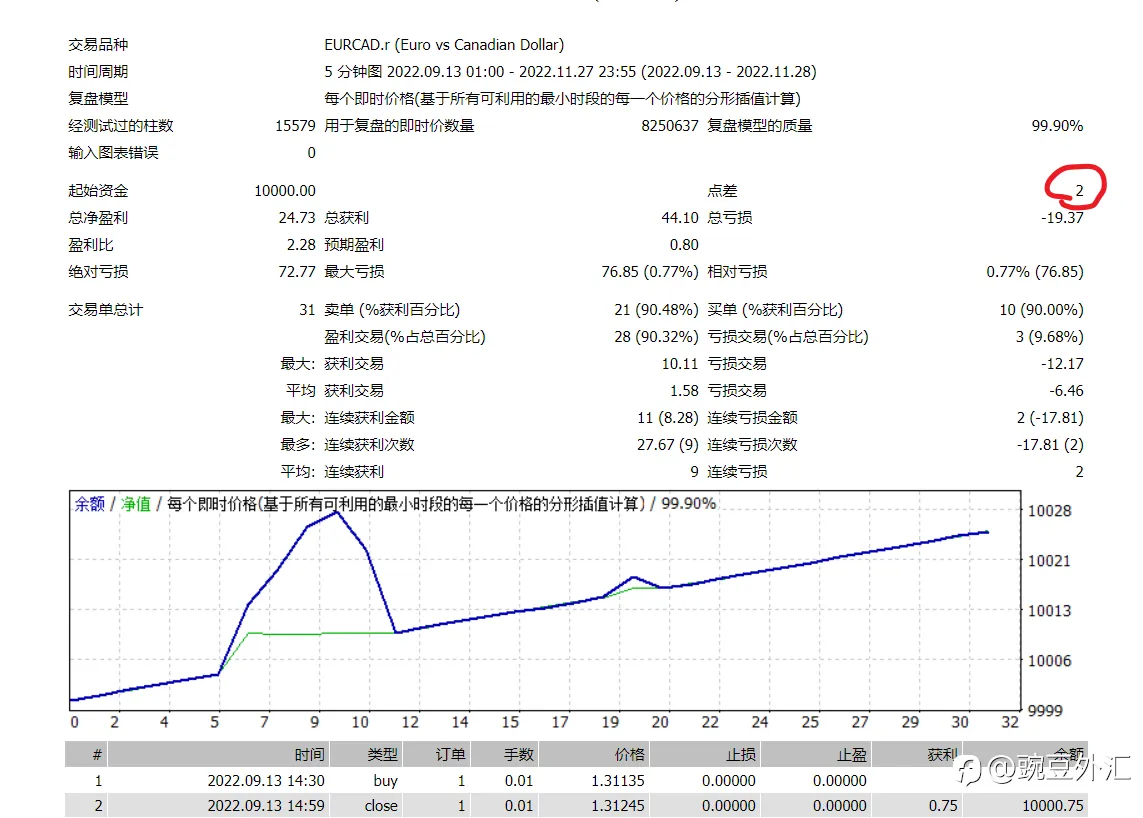Image resolution: width=1143 pixels, height=818 pixels.
Task: Click the 总获利 label
Action: pyautogui.click(x=346, y=217)
